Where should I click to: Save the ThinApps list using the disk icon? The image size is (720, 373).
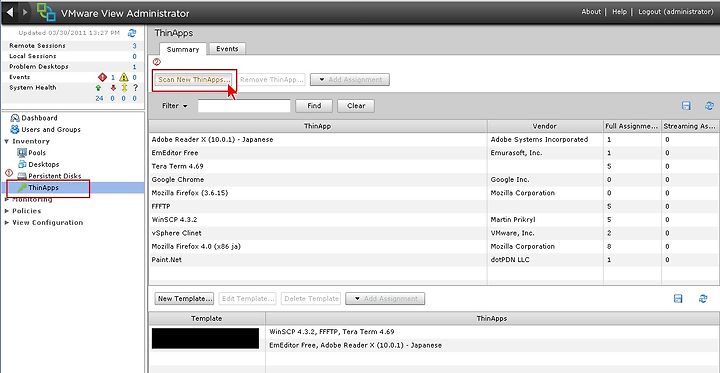686,106
